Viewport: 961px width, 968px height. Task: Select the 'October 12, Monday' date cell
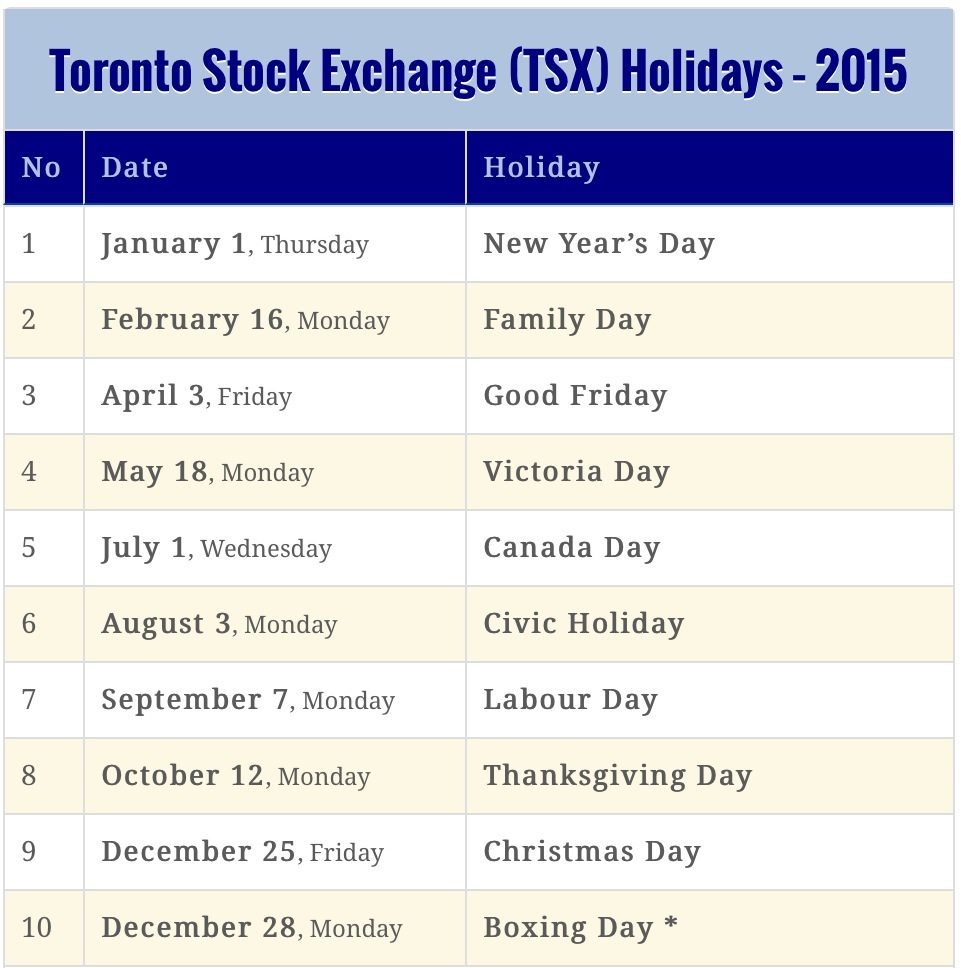pyautogui.click(x=236, y=776)
